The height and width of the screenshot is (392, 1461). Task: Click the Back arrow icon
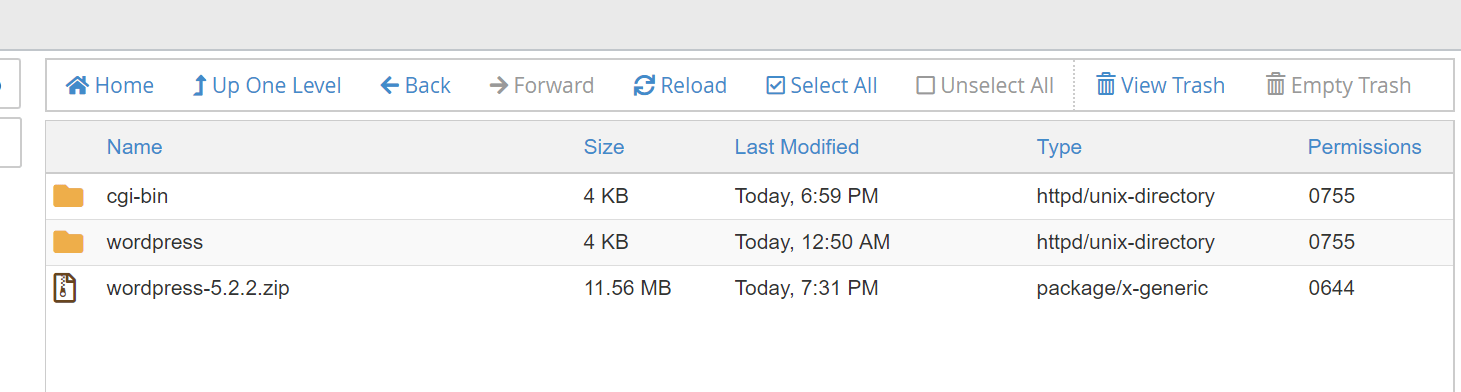click(x=390, y=86)
